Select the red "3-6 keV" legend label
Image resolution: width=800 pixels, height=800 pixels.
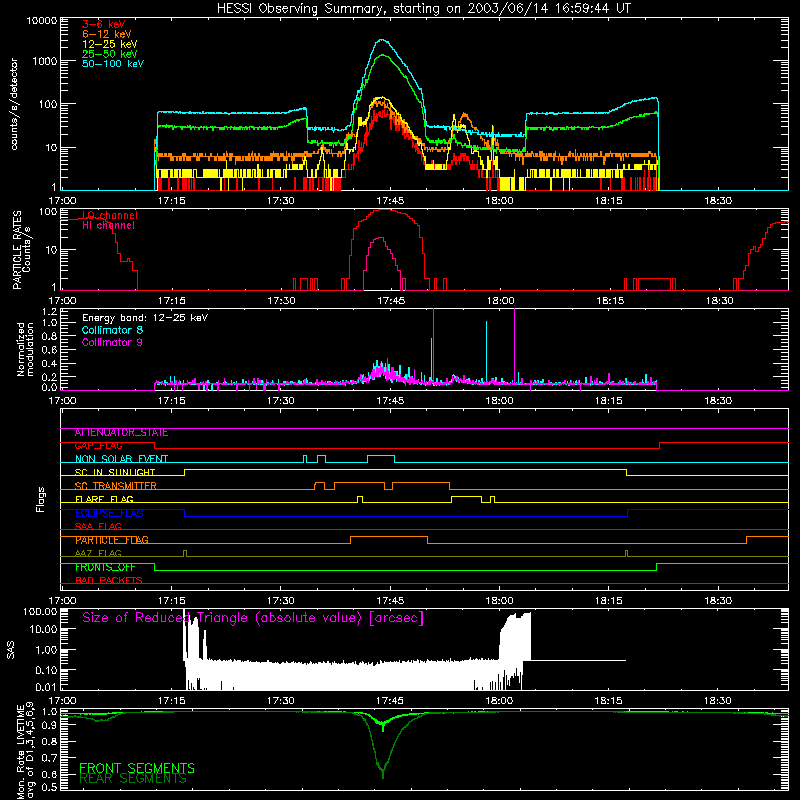(x=104, y=24)
